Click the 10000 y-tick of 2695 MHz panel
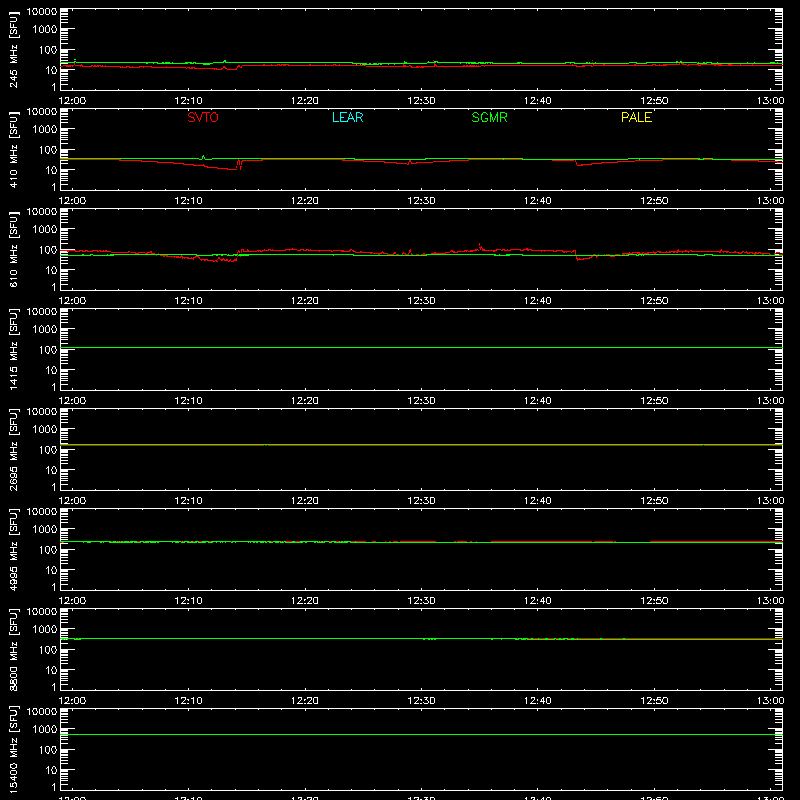 pos(42,412)
